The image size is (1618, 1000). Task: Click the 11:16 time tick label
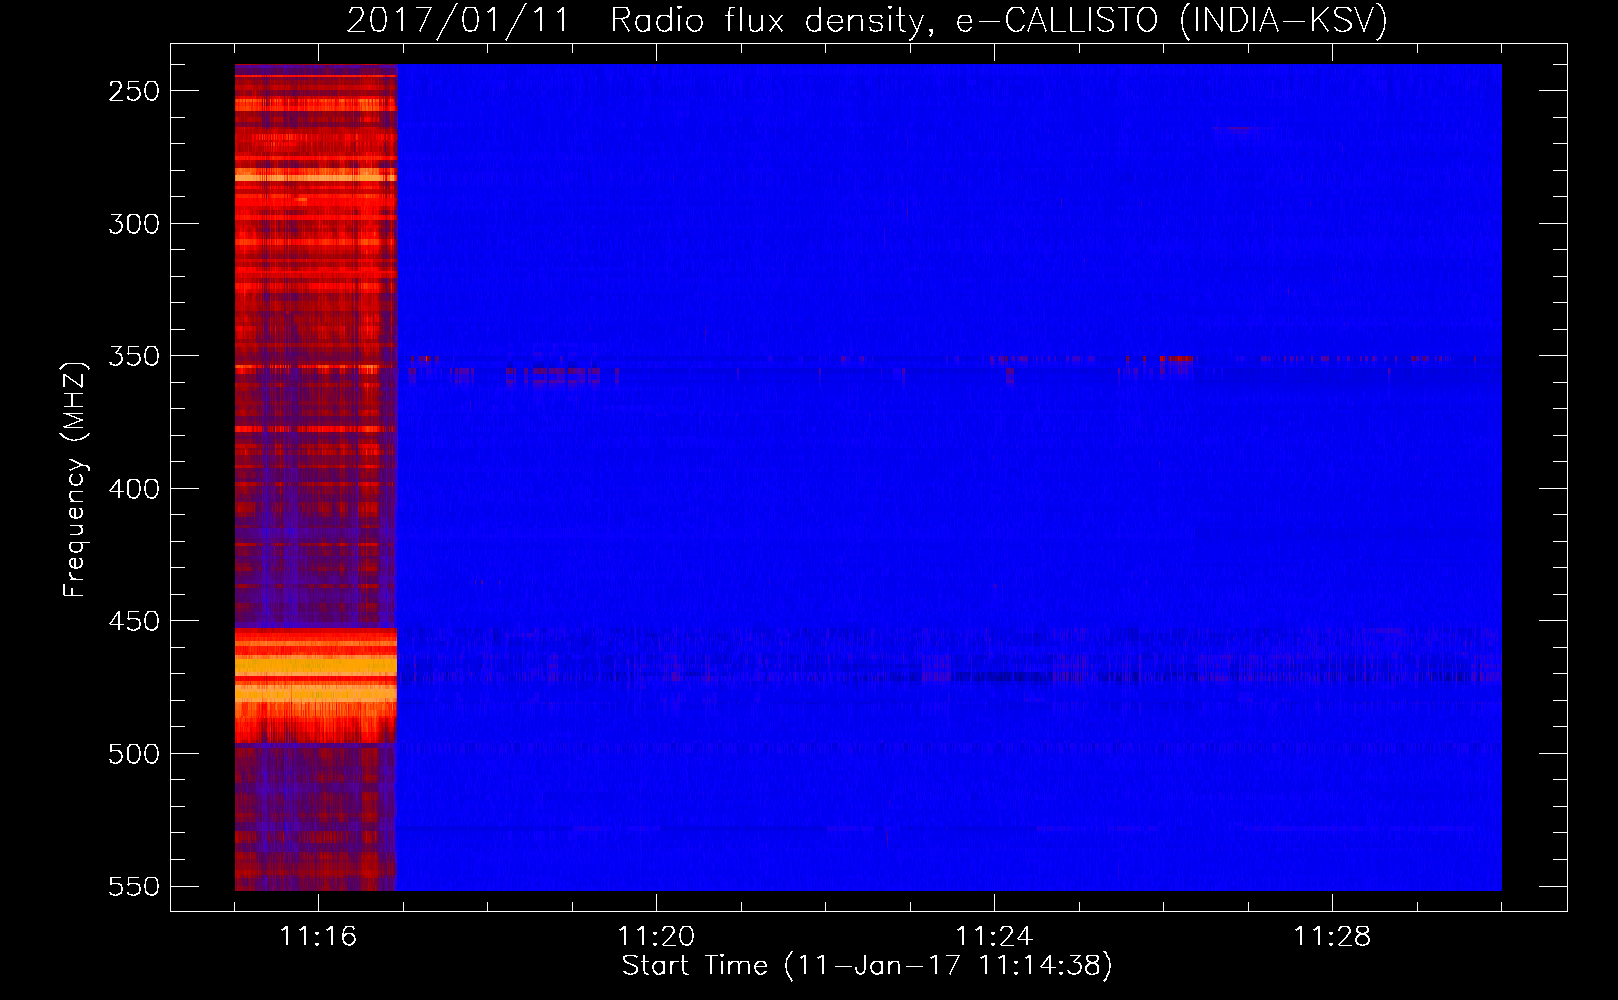pos(318,937)
